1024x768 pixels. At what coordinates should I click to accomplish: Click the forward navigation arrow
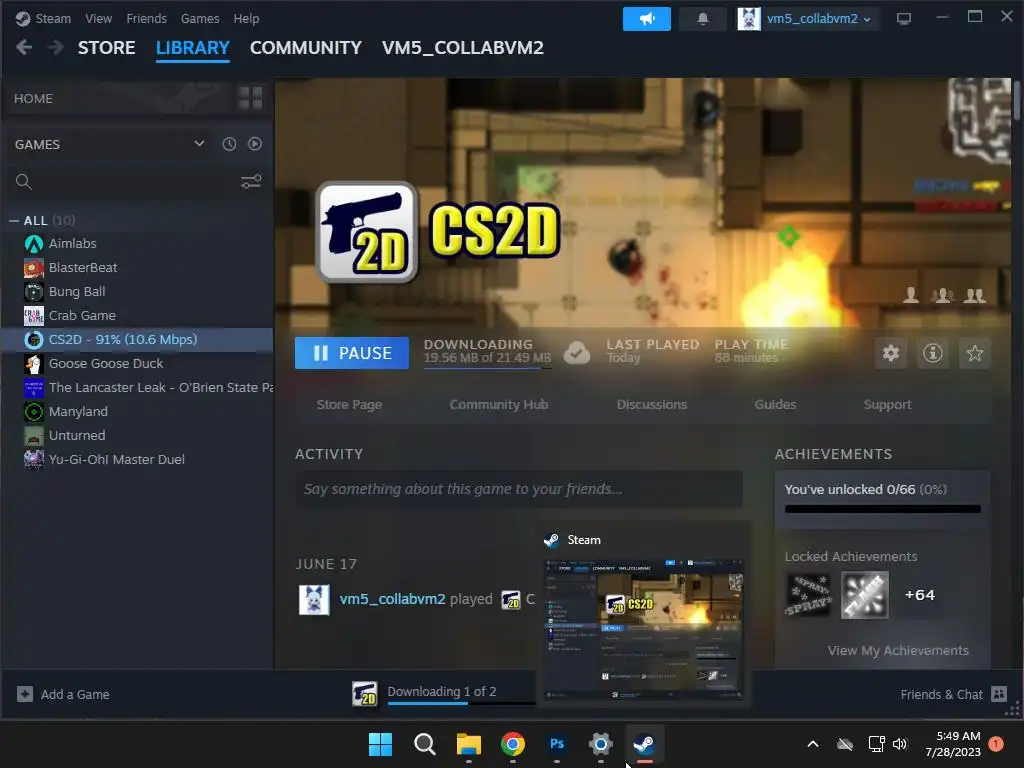pyautogui.click(x=56, y=48)
